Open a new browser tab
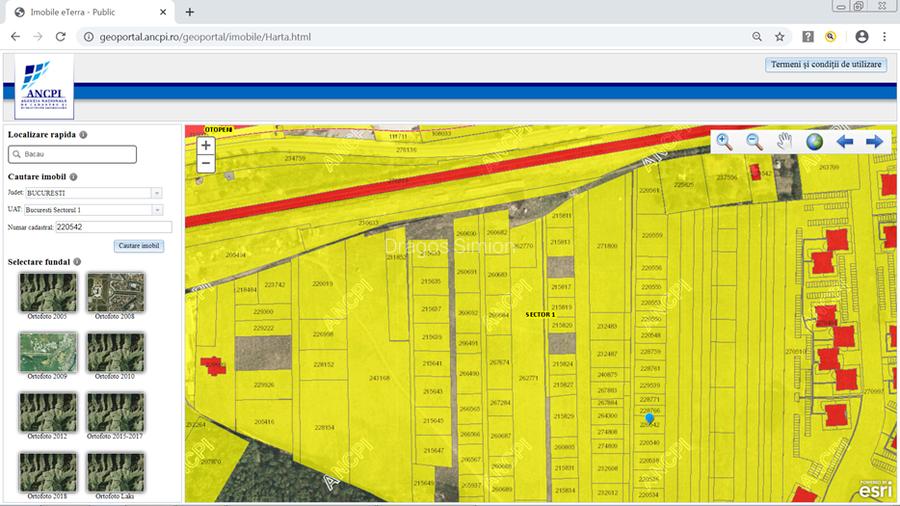The height and width of the screenshot is (506, 900). [x=190, y=11]
